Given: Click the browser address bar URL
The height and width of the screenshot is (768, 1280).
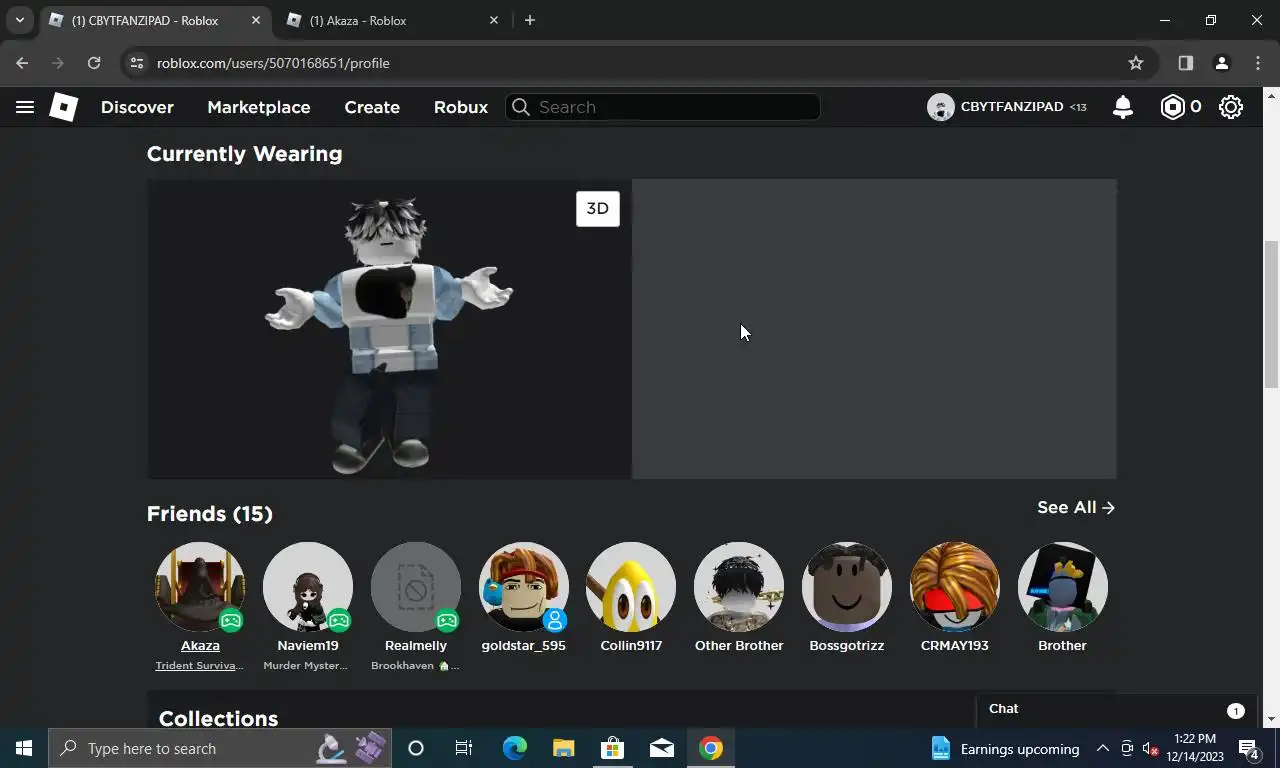Looking at the screenshot, I should pos(273,63).
